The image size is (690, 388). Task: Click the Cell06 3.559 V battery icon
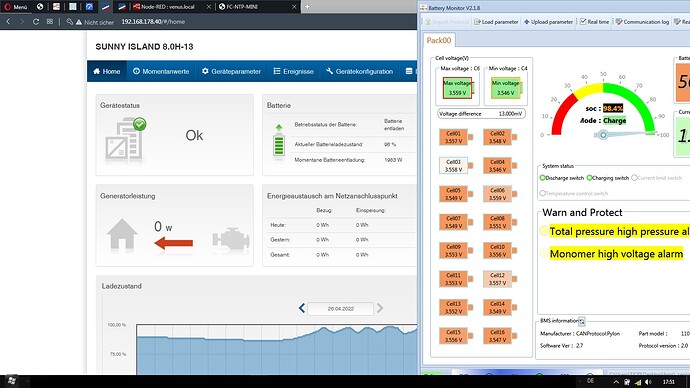tap(500, 194)
